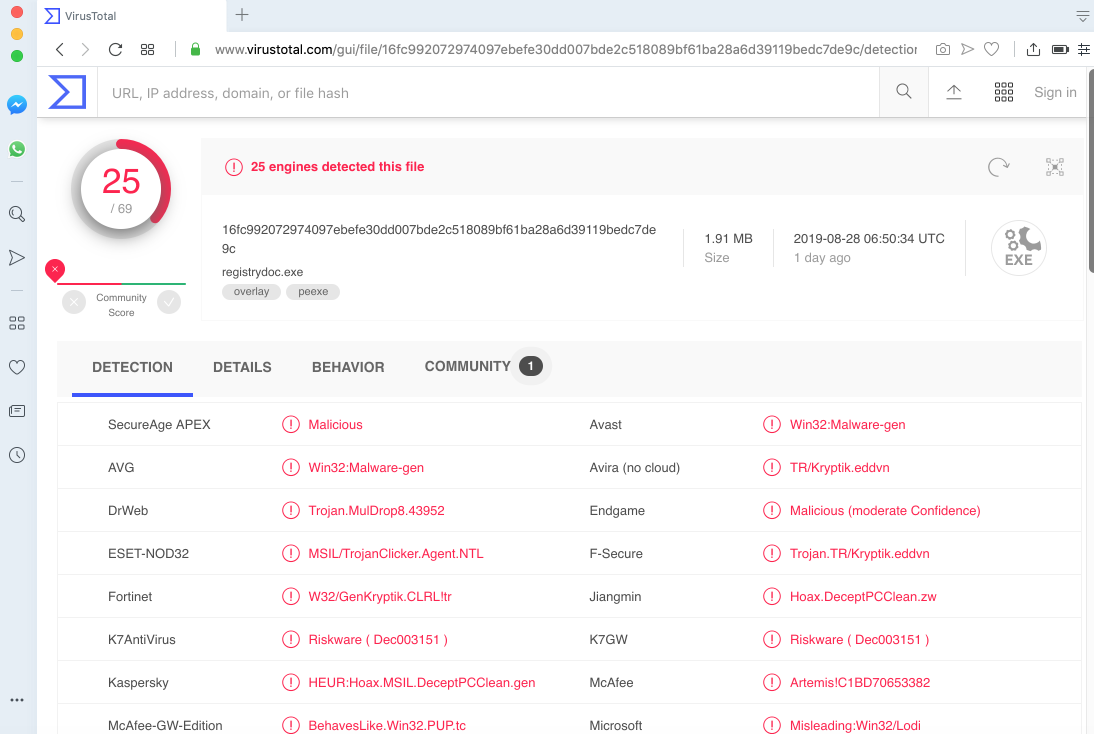Screen dimensions: 1094x734
Task: Switch to the DETAILS tab
Action: click(x=242, y=367)
